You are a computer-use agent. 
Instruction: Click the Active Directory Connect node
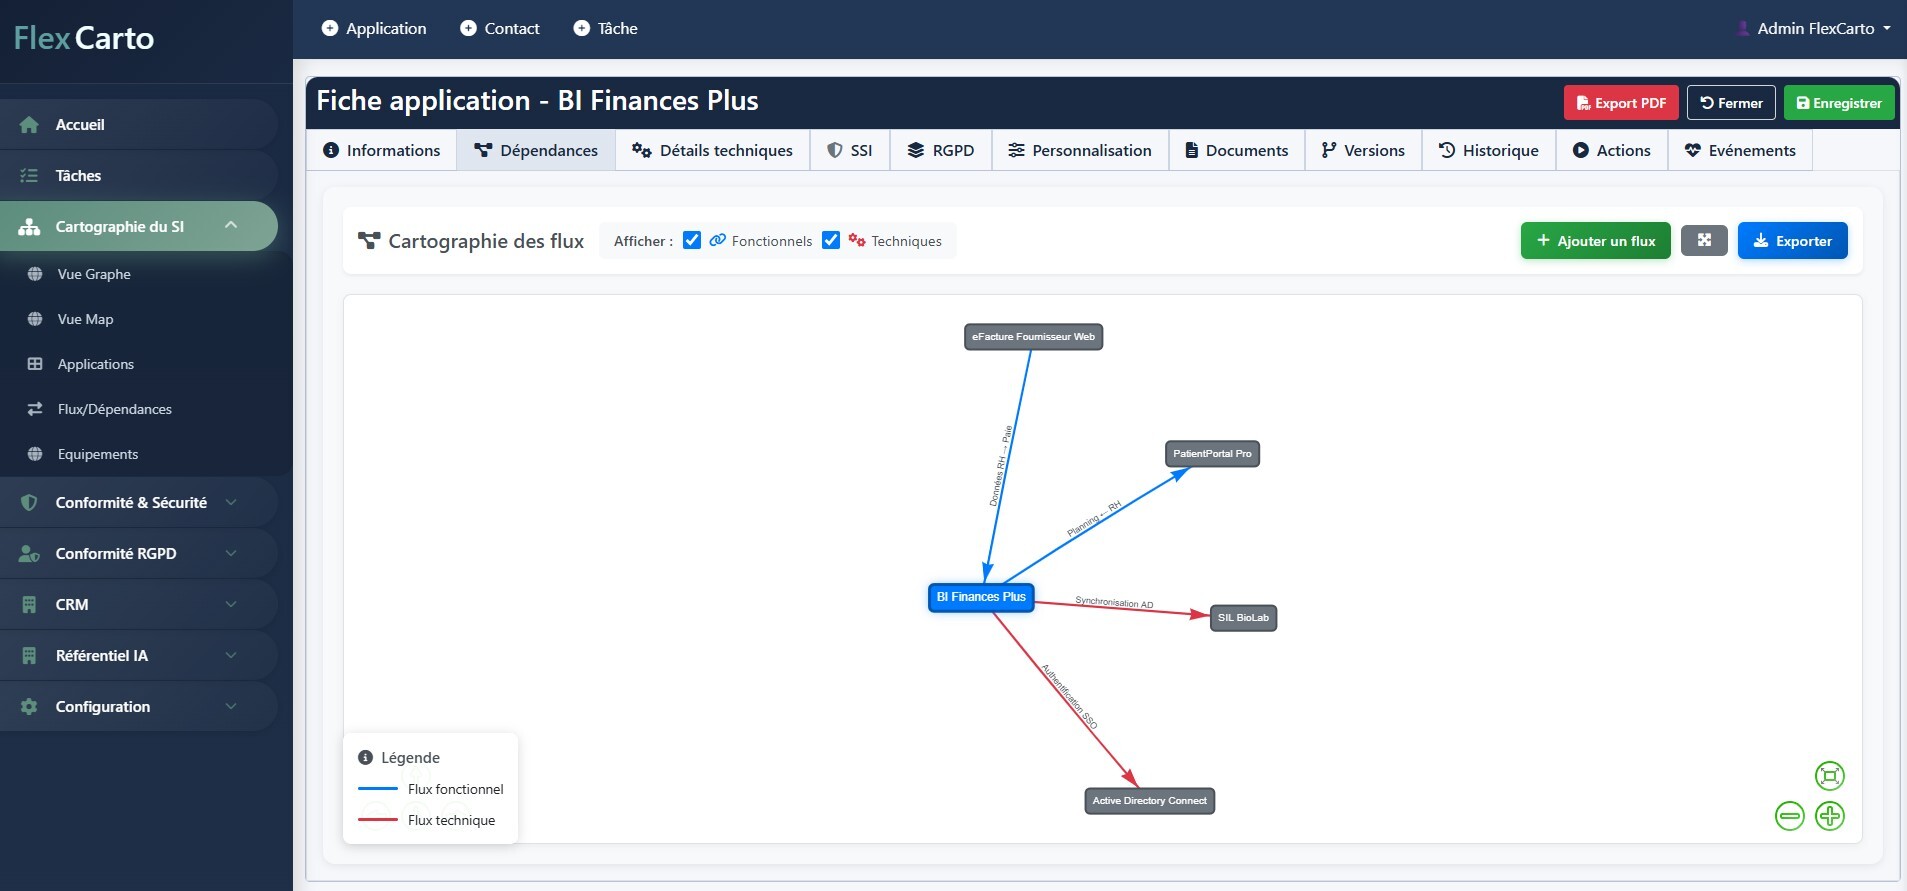[1149, 801]
